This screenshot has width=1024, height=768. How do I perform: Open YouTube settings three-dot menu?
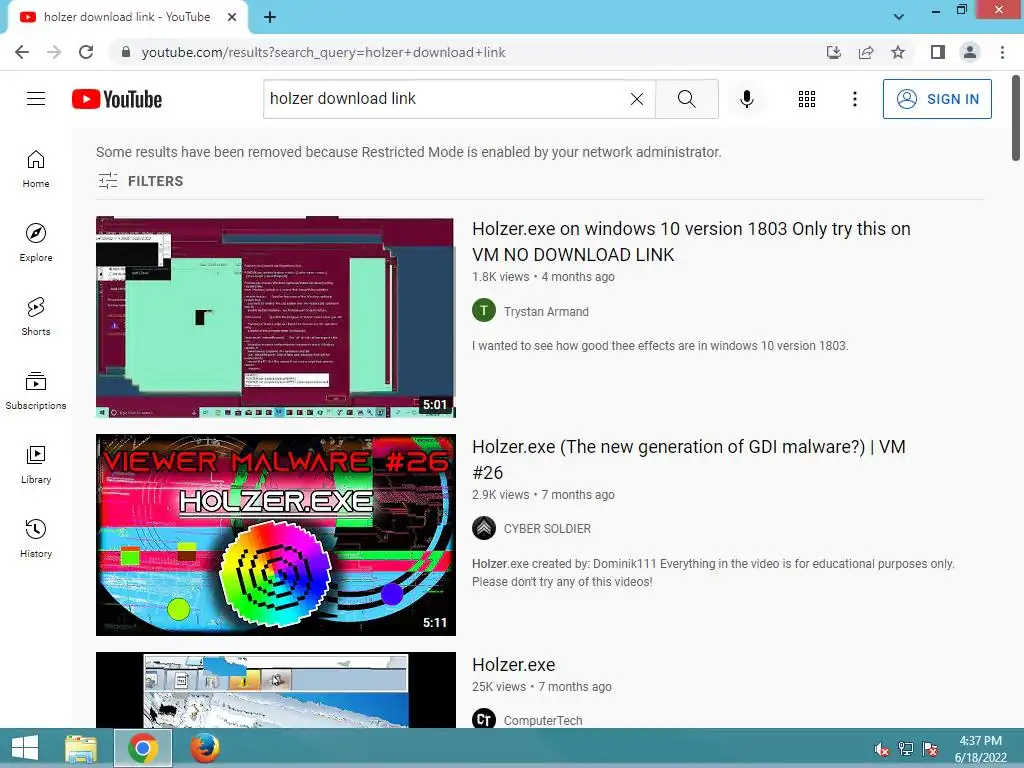click(854, 99)
